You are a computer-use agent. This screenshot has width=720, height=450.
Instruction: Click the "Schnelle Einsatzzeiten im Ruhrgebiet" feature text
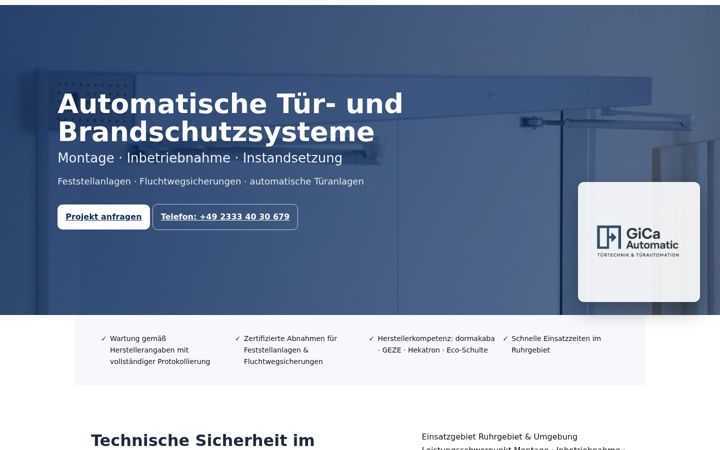pyautogui.click(x=556, y=344)
